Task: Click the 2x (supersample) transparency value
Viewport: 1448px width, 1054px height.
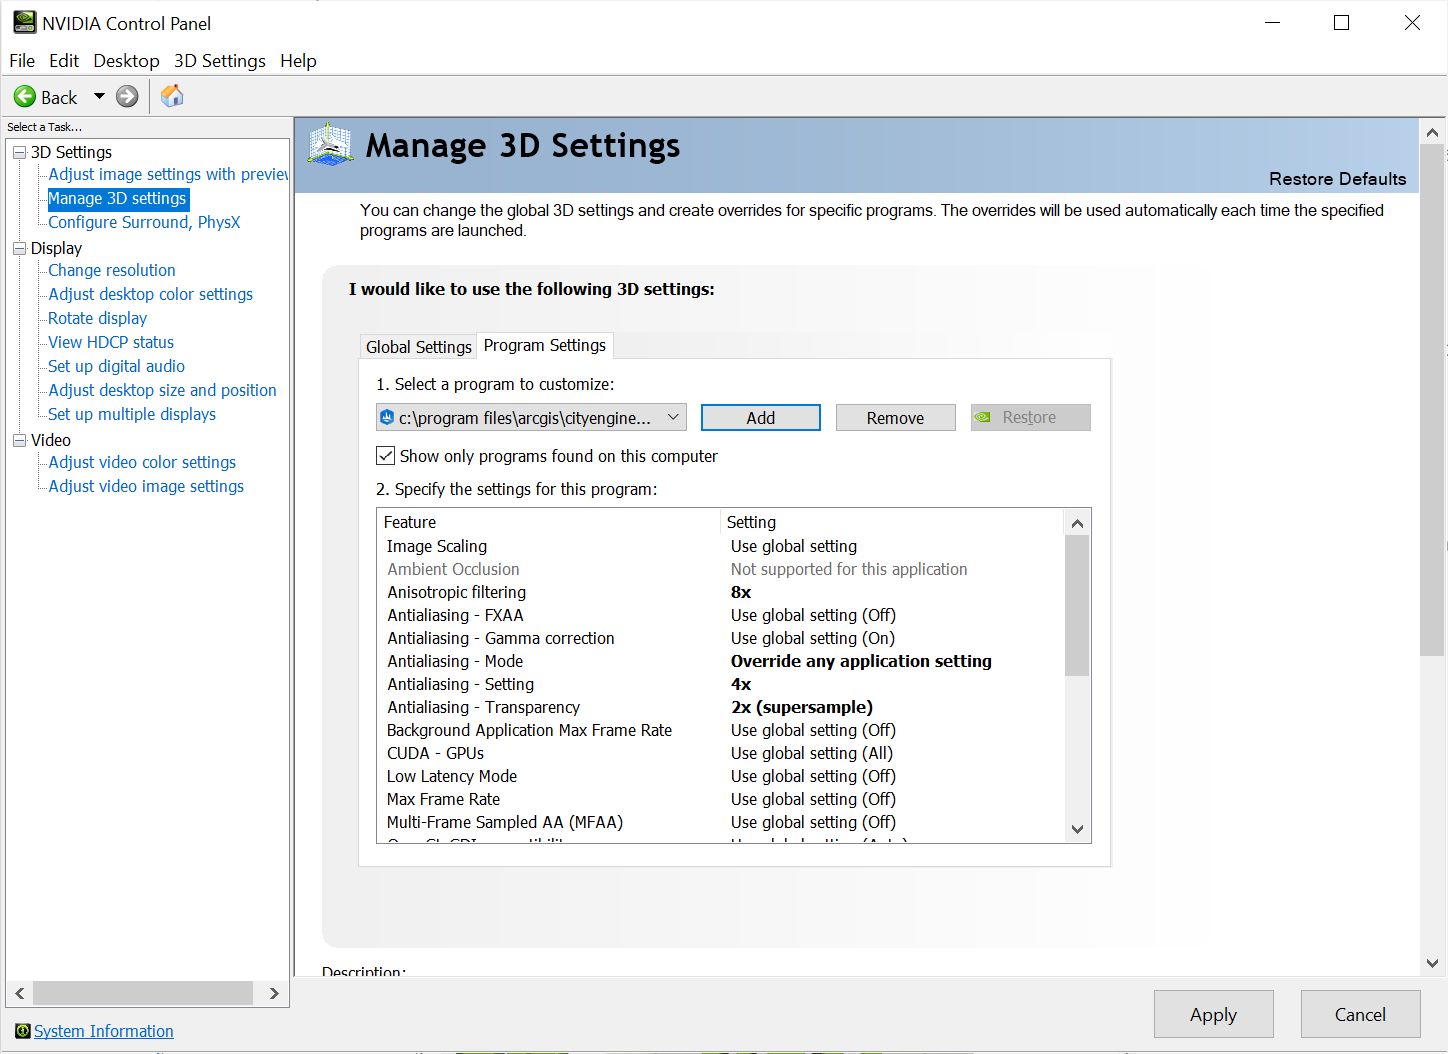Action: coord(802,707)
